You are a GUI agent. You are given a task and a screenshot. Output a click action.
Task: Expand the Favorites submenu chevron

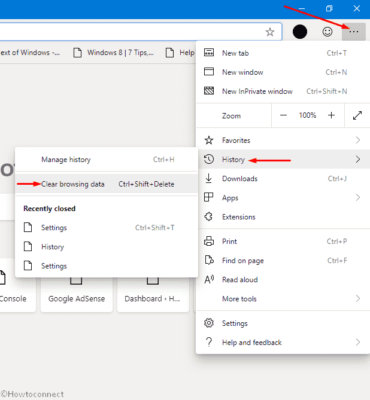(358, 140)
